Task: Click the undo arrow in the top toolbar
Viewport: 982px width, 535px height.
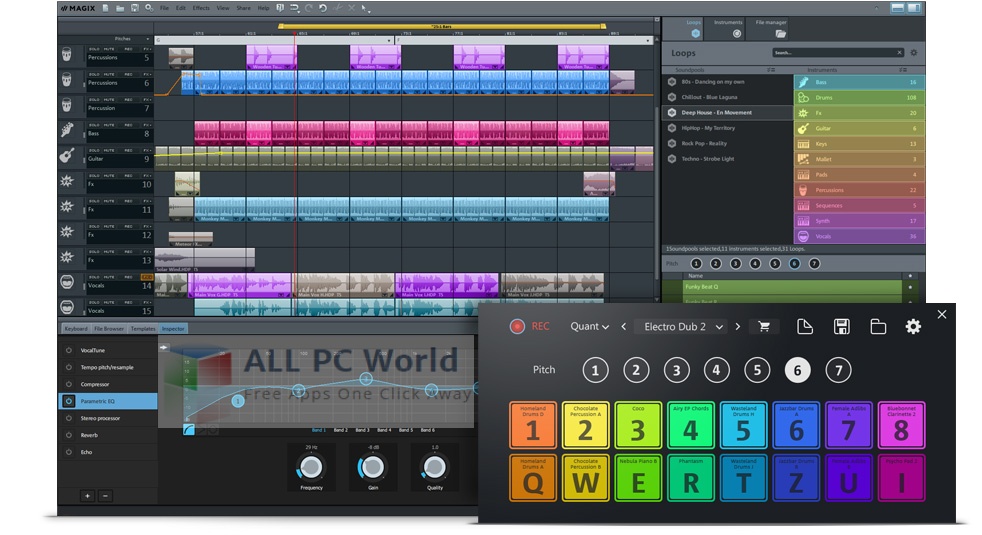Action: tap(323, 8)
